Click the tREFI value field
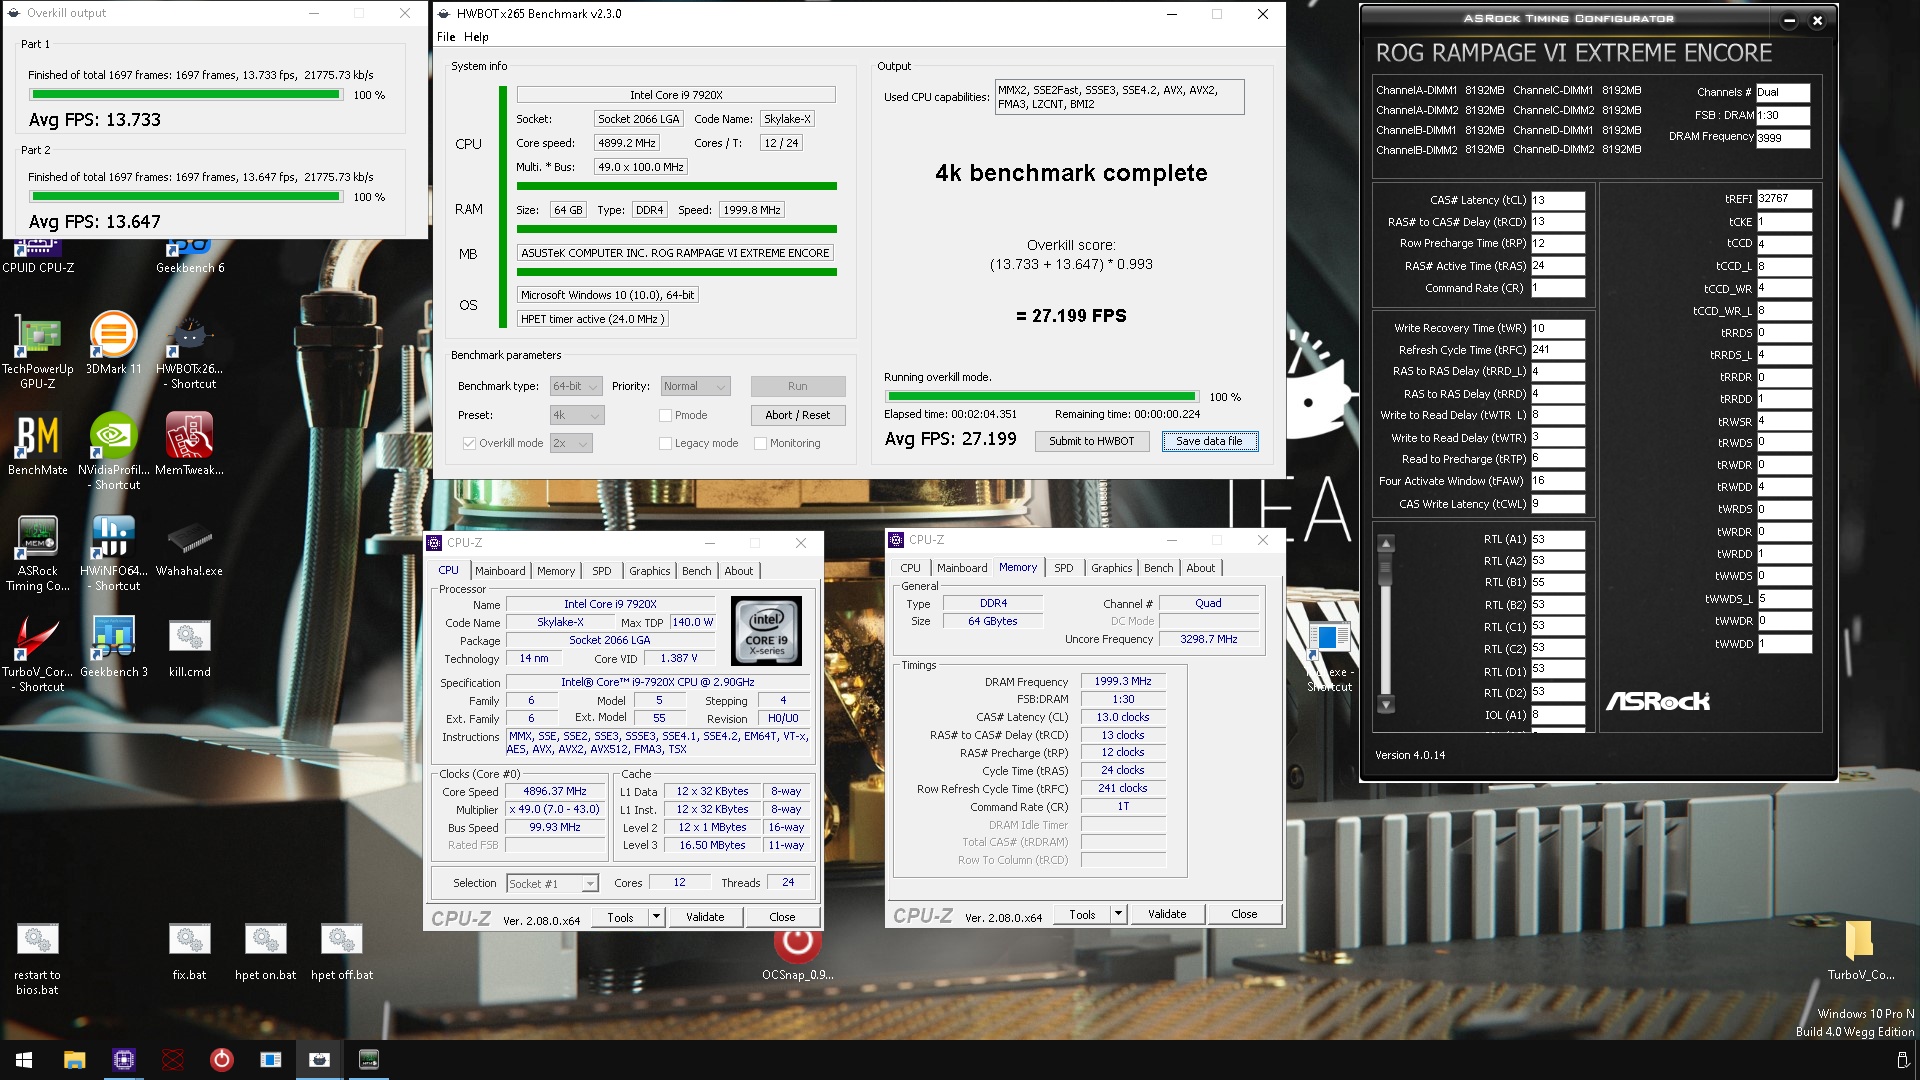The height and width of the screenshot is (1080, 1920). pyautogui.click(x=1784, y=199)
